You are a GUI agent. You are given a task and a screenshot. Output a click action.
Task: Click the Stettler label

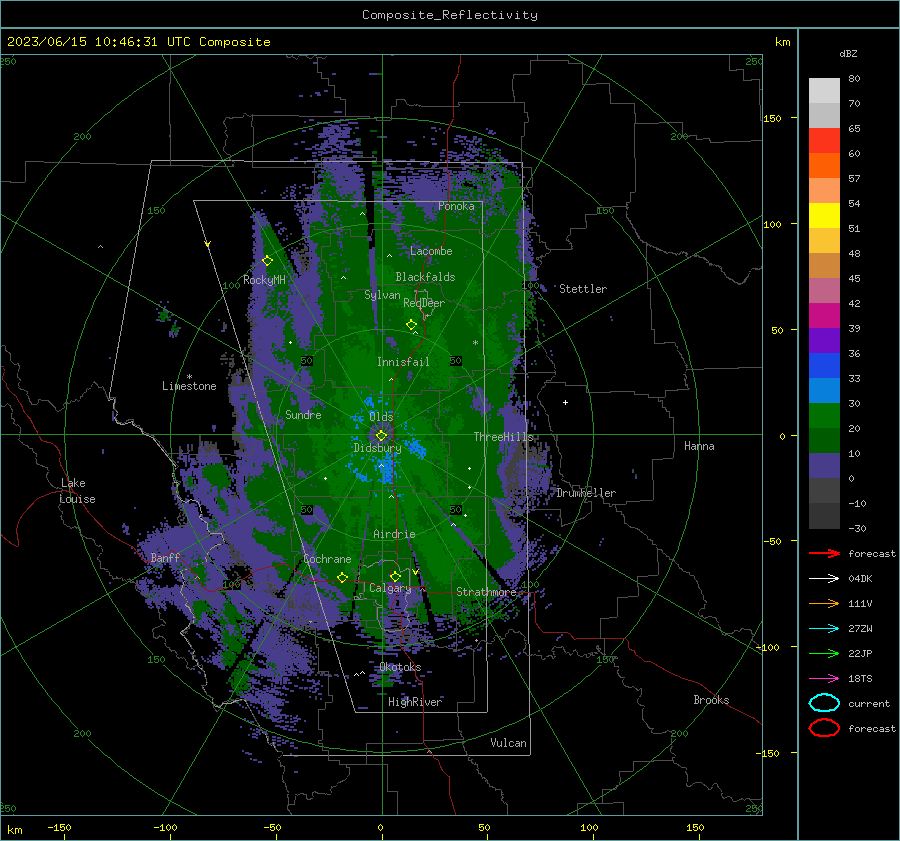[x=583, y=289]
